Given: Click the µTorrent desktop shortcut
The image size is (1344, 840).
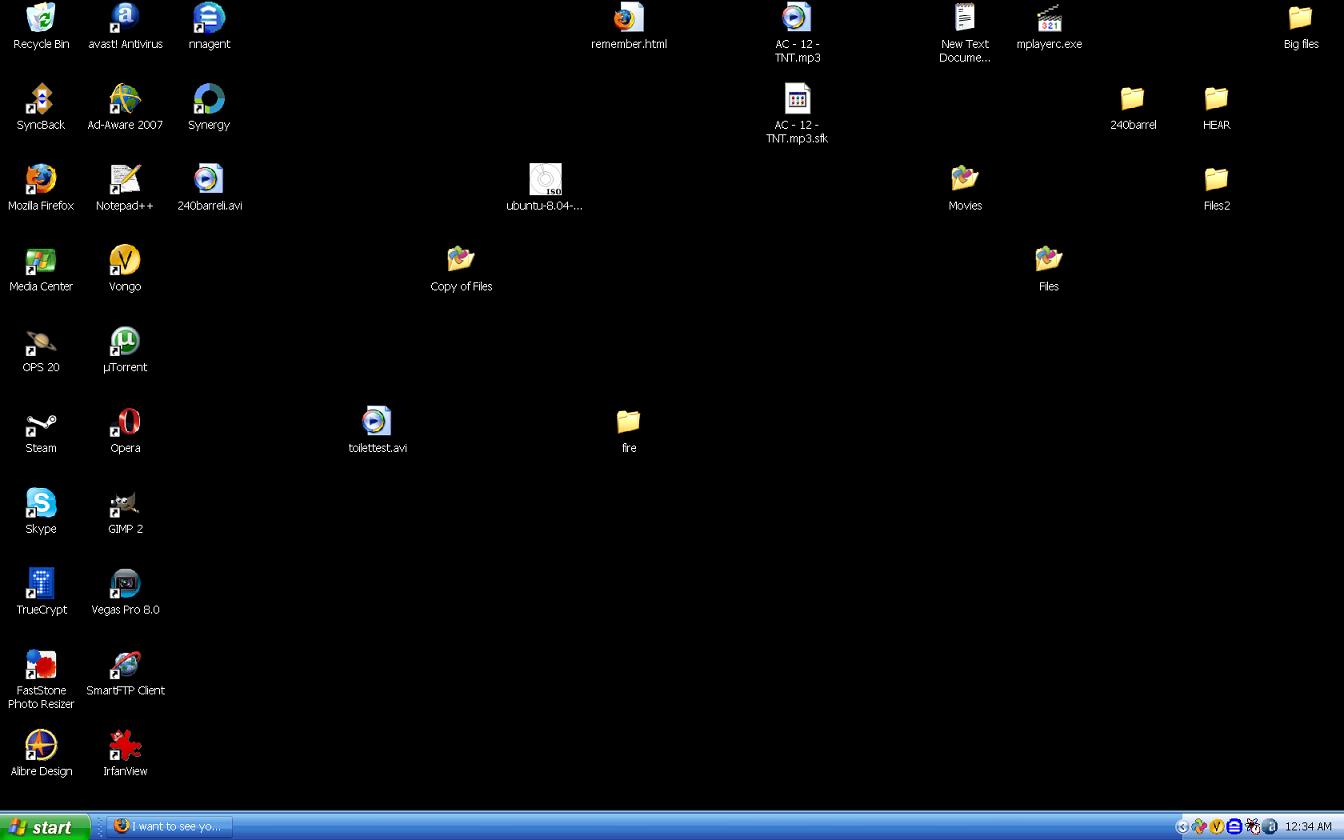Looking at the screenshot, I should pos(125,342).
